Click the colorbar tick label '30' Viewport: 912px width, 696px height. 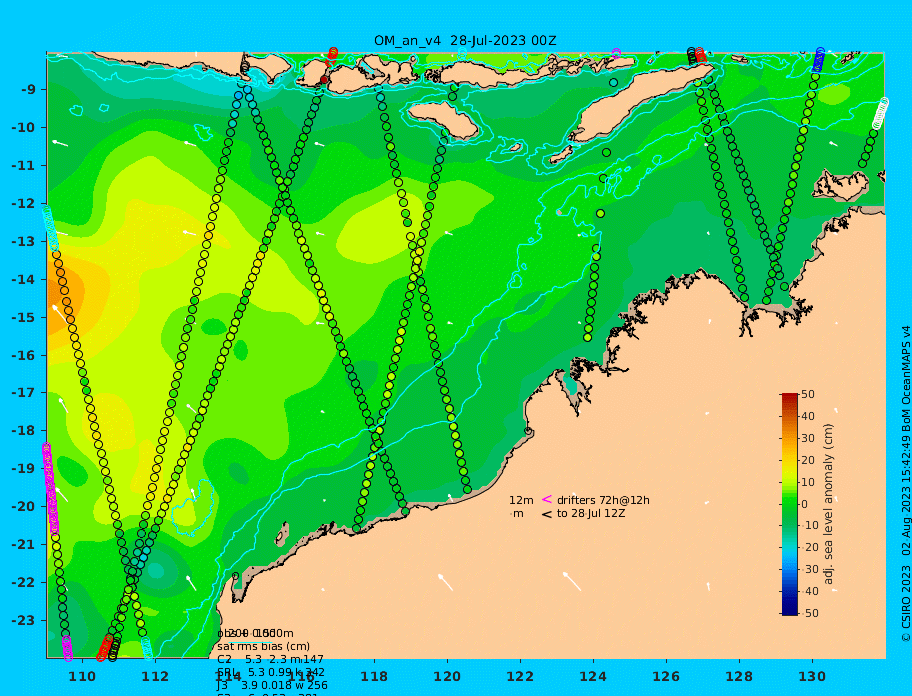click(808, 438)
